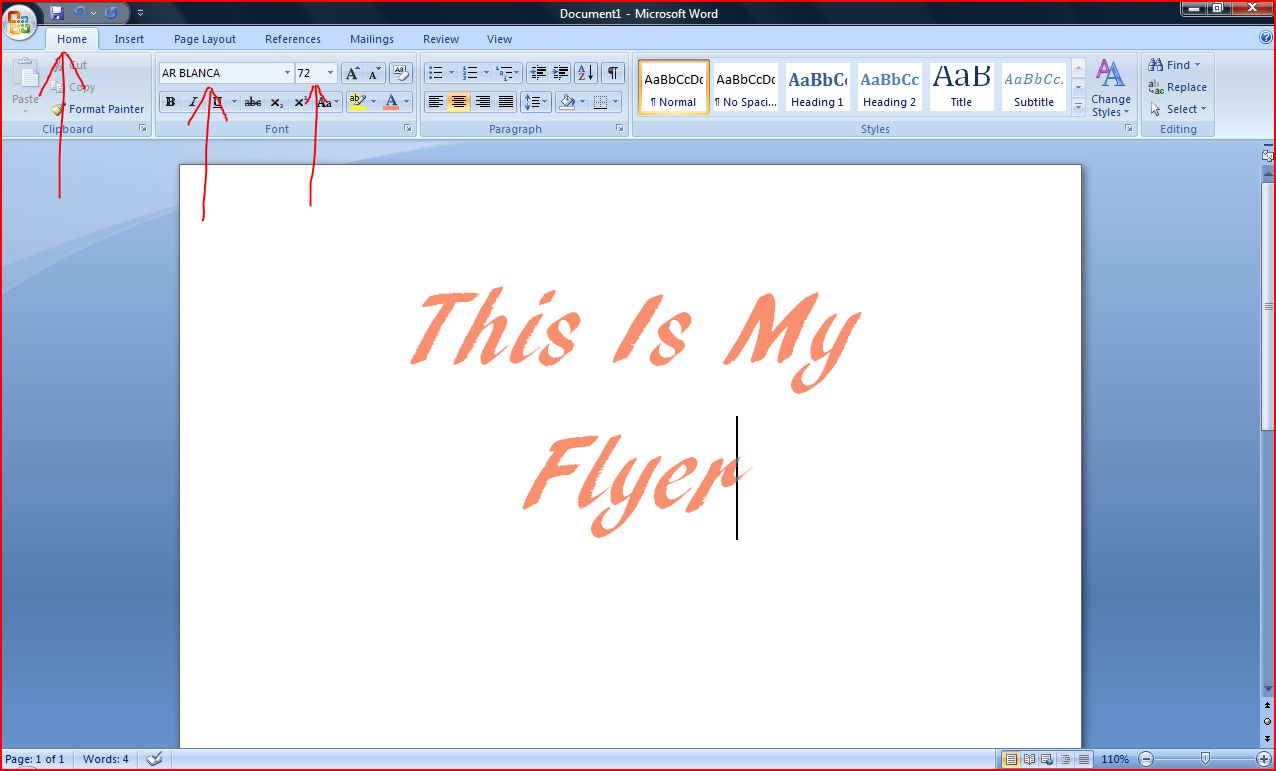Apply strikethrough formatting
The width and height of the screenshot is (1276, 771).
(252, 101)
